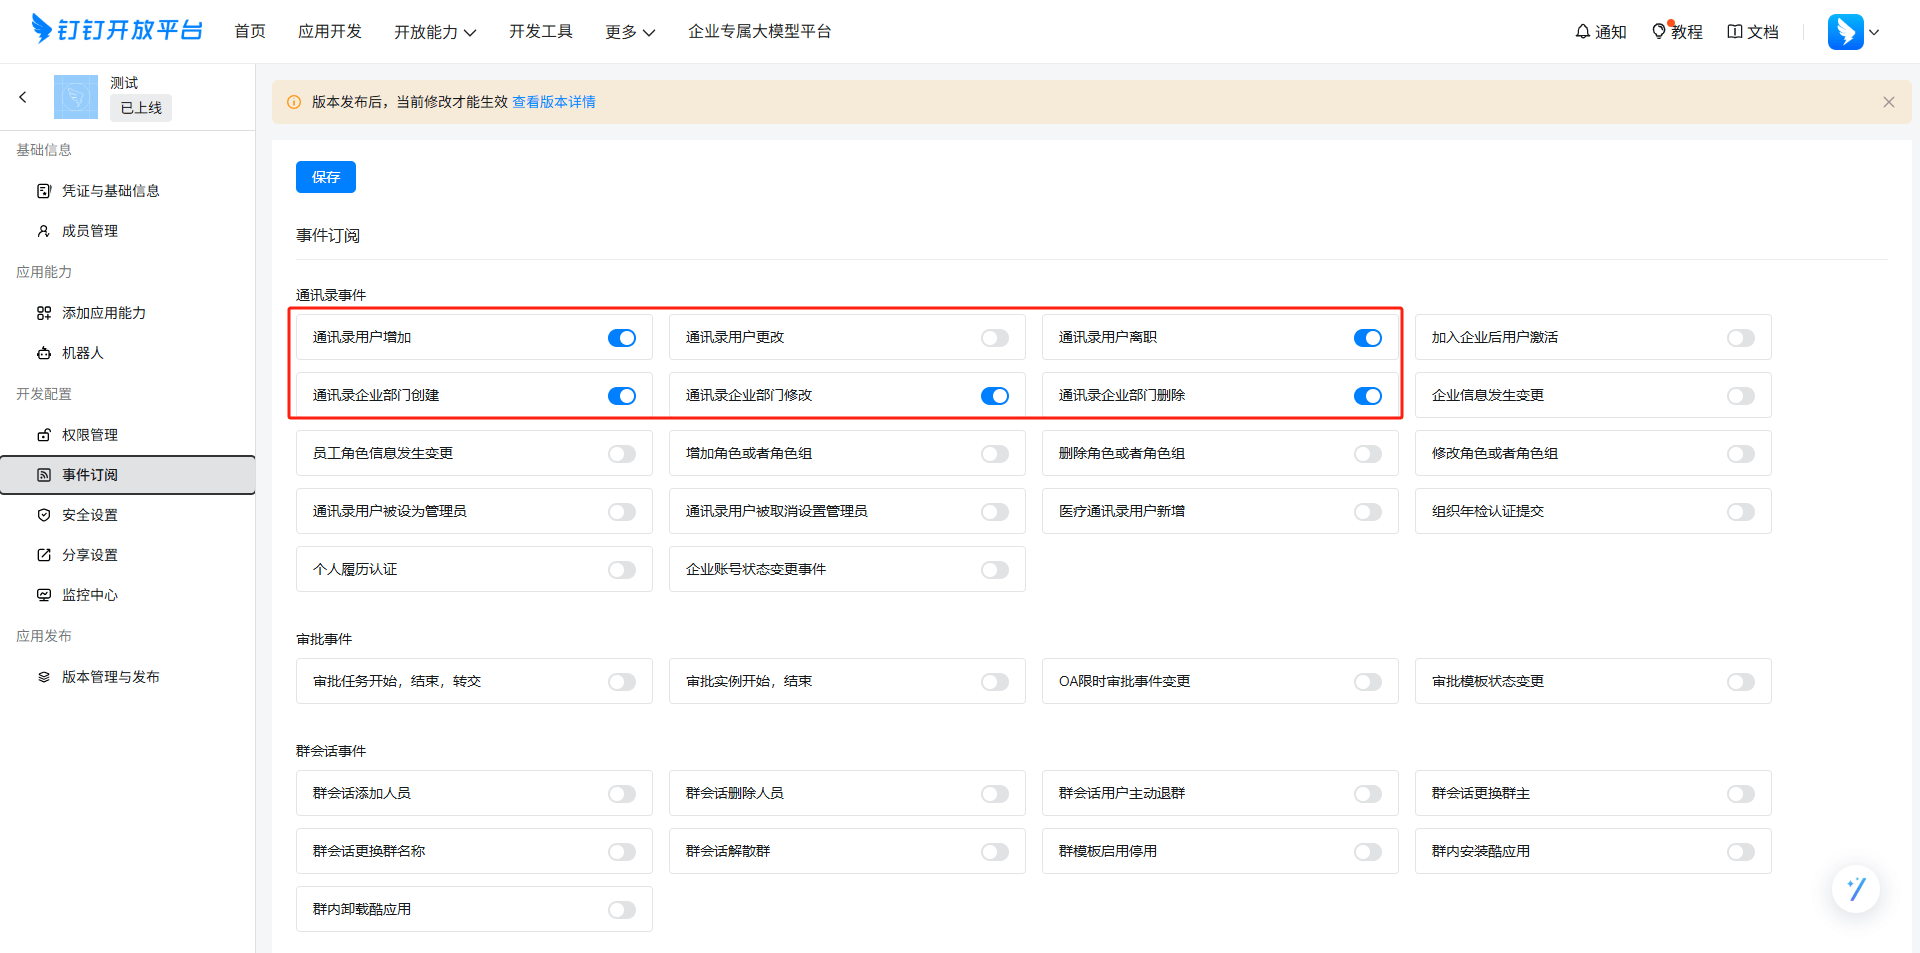
Task: Open the 教程 tutorial icon
Action: 1659,32
